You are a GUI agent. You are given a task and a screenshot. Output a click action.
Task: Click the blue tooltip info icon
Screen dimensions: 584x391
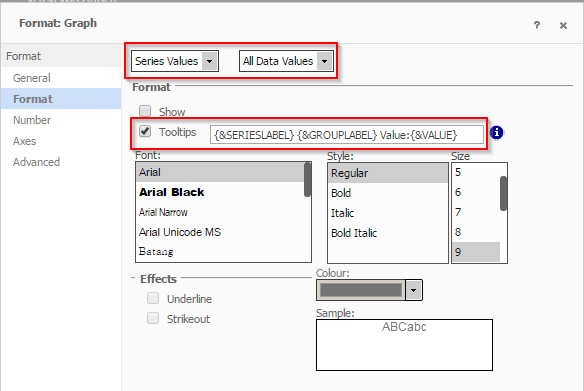click(x=496, y=132)
